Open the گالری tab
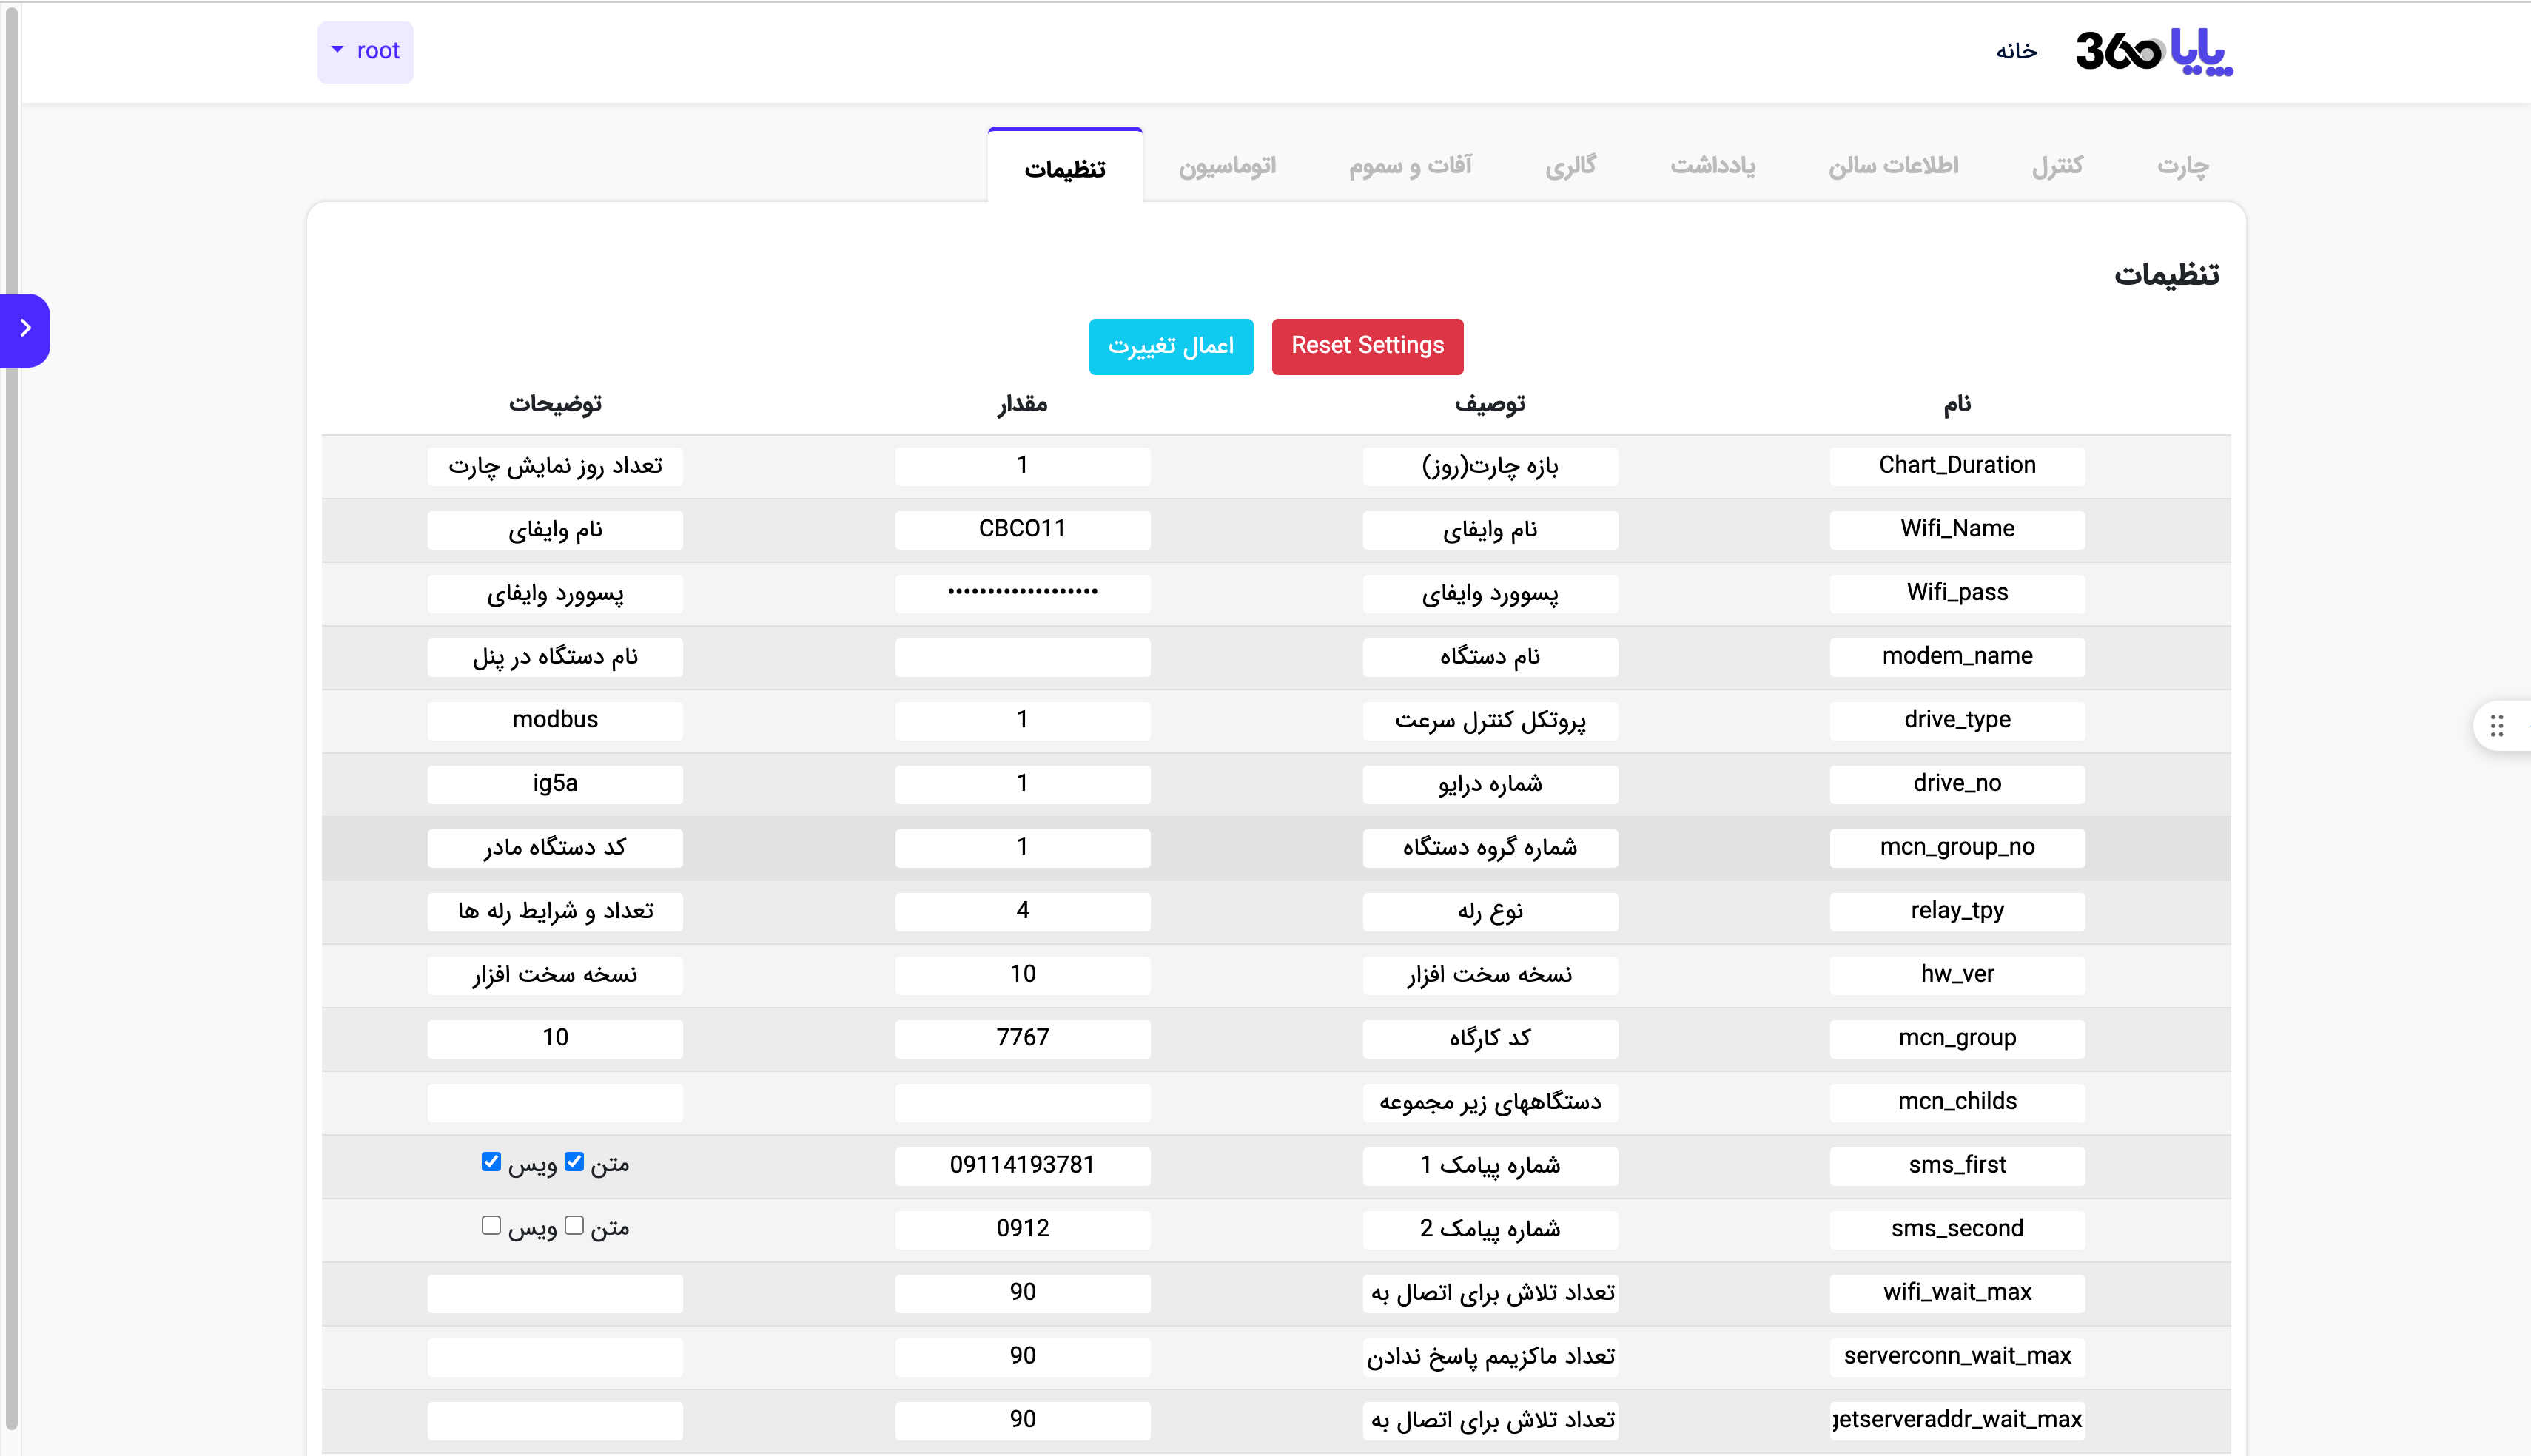The height and width of the screenshot is (1456, 2531). click(1570, 166)
